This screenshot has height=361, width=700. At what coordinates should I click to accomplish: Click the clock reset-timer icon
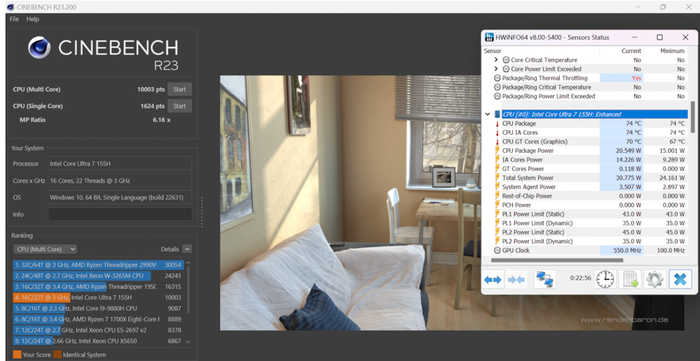click(x=605, y=279)
